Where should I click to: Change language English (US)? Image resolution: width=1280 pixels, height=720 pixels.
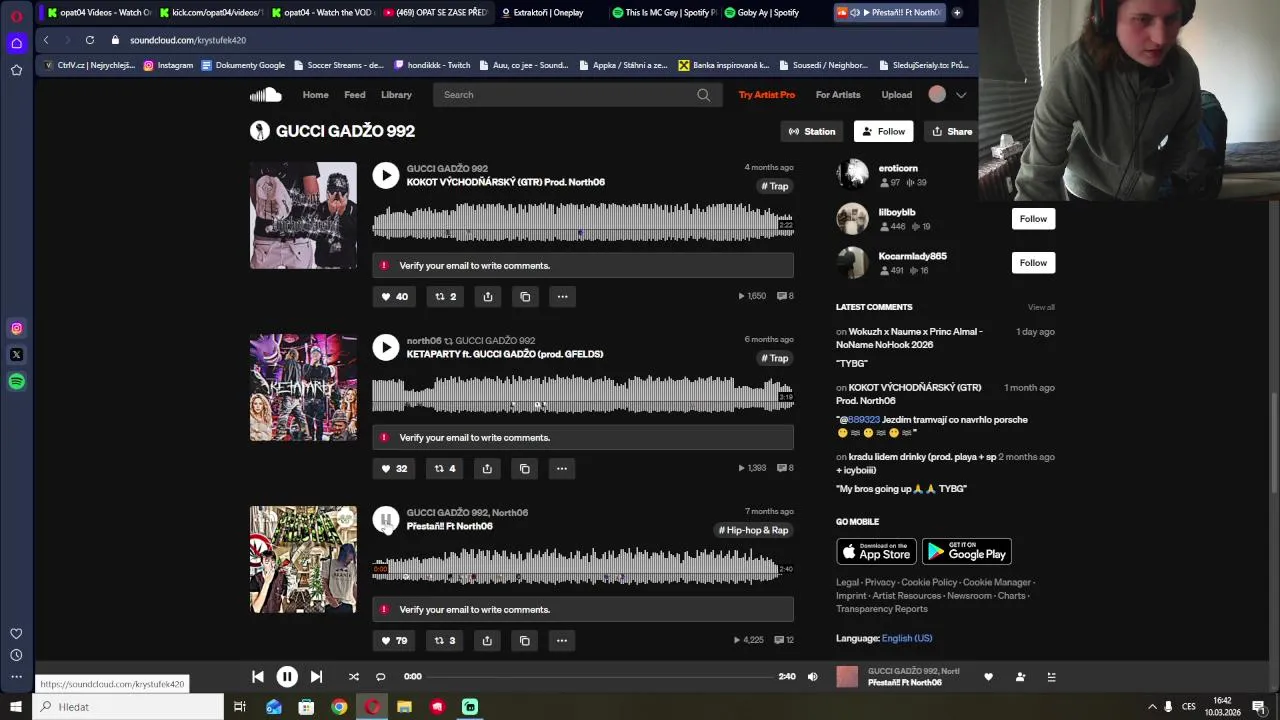point(907,638)
